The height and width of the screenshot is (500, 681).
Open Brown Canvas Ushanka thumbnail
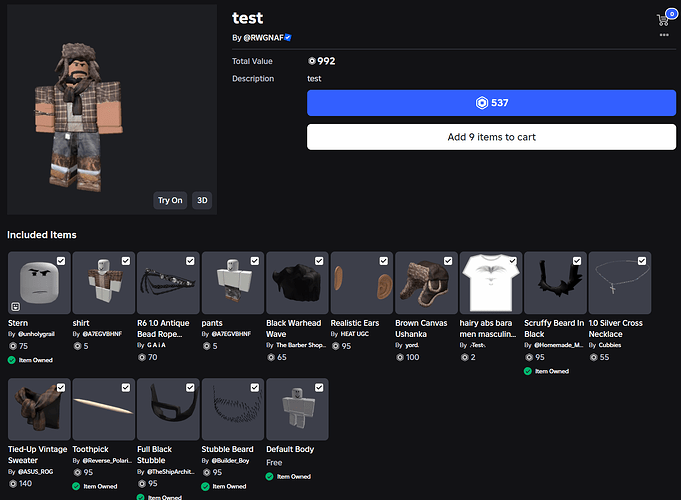pyautogui.click(x=426, y=283)
